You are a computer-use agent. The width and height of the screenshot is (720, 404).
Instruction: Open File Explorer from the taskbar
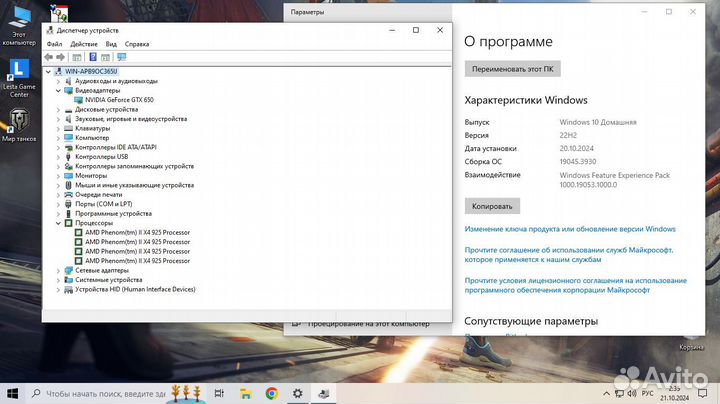246,393
